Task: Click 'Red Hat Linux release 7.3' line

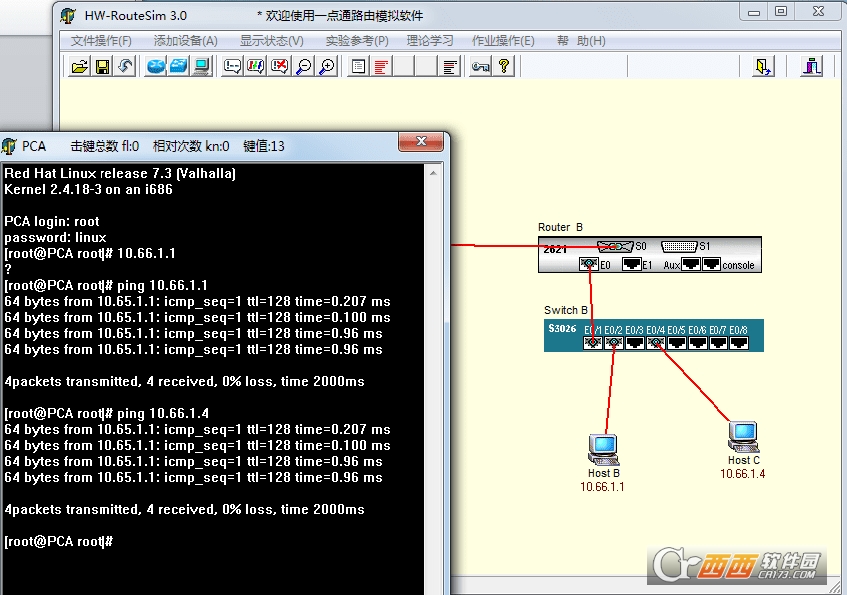Action: point(120,173)
